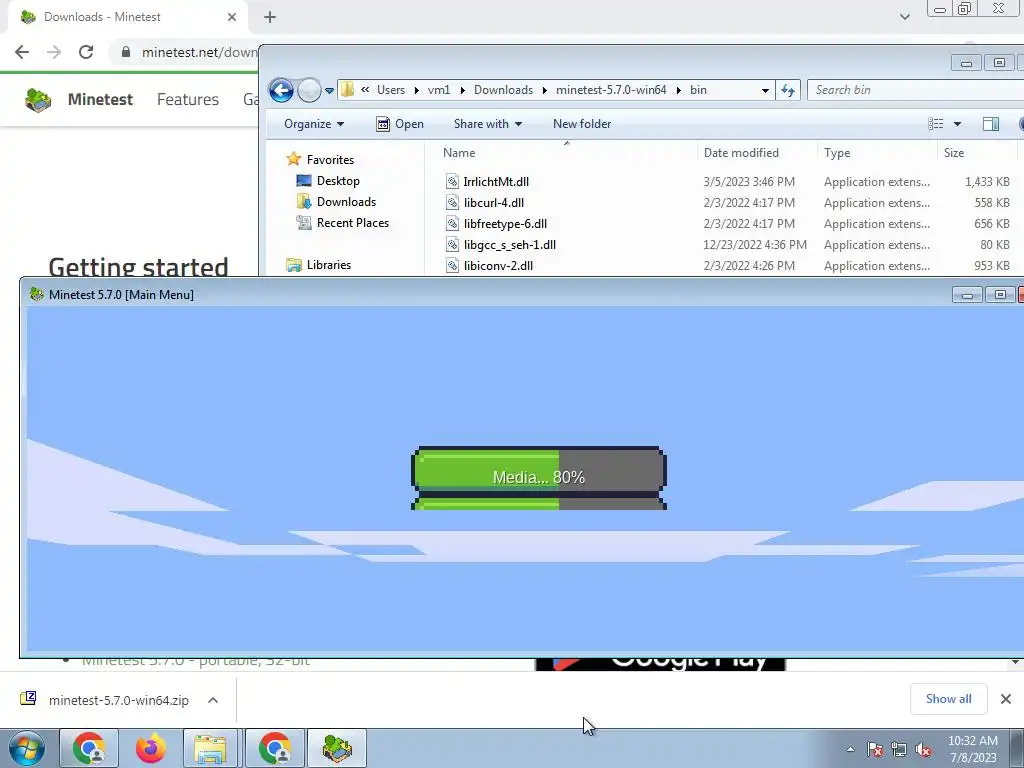Image resolution: width=1024 pixels, height=768 pixels.
Task: Open the view options dropdown arrow
Action: click(x=957, y=124)
